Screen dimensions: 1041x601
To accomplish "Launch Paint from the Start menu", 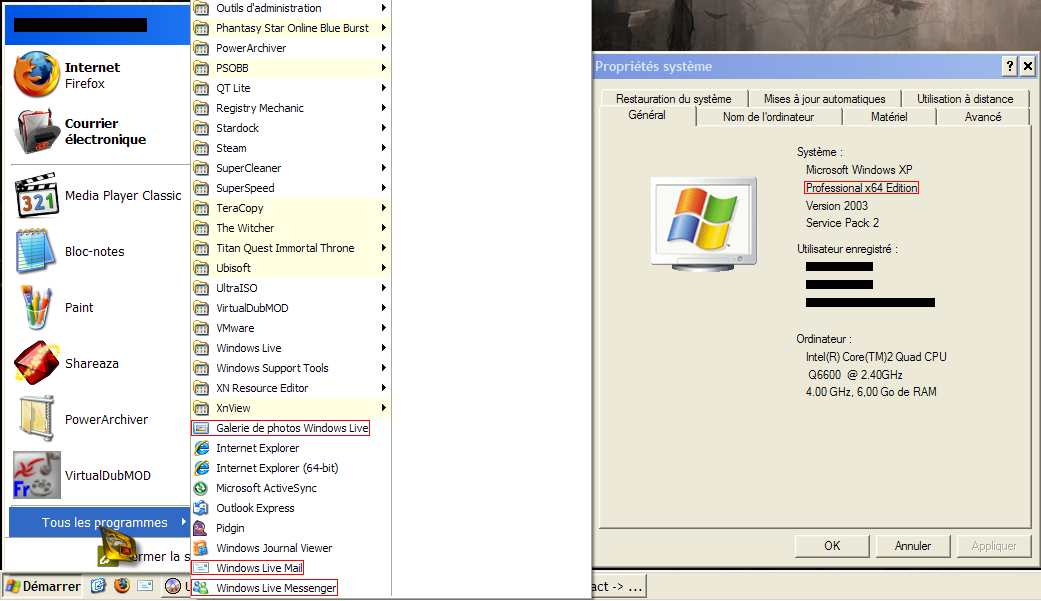I will [x=100, y=307].
